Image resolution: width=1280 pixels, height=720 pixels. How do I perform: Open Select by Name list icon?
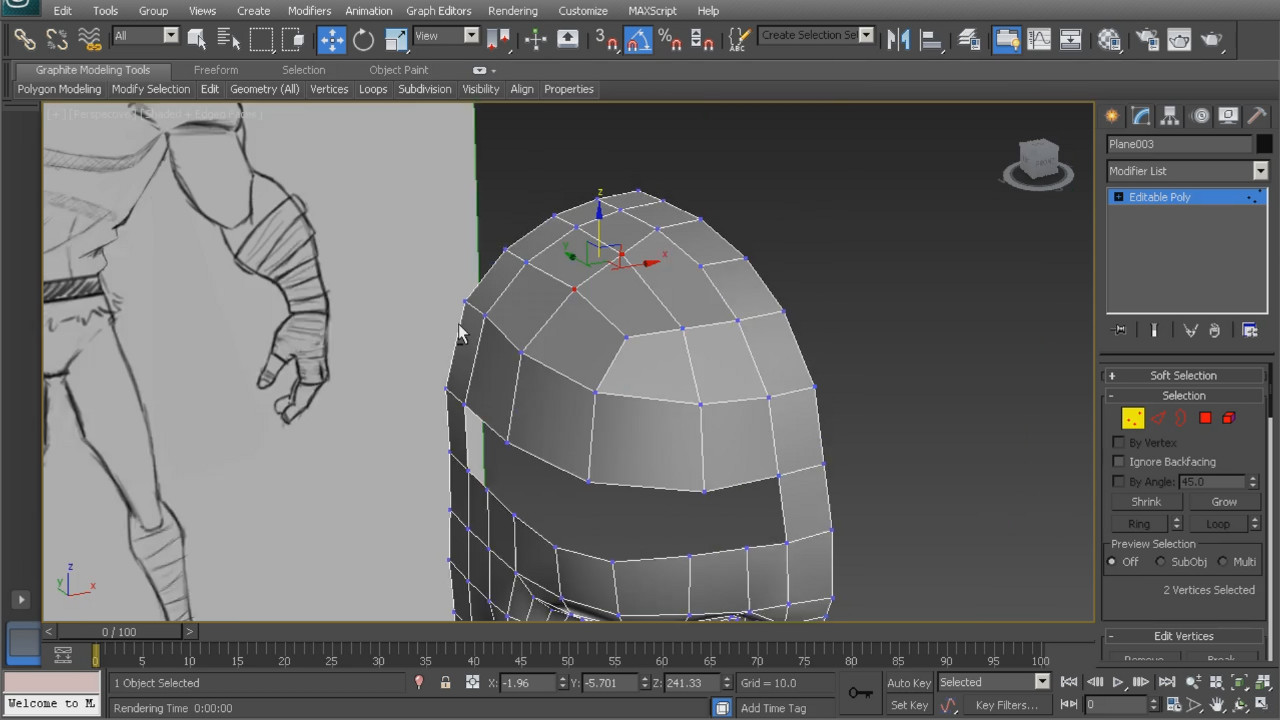229,39
